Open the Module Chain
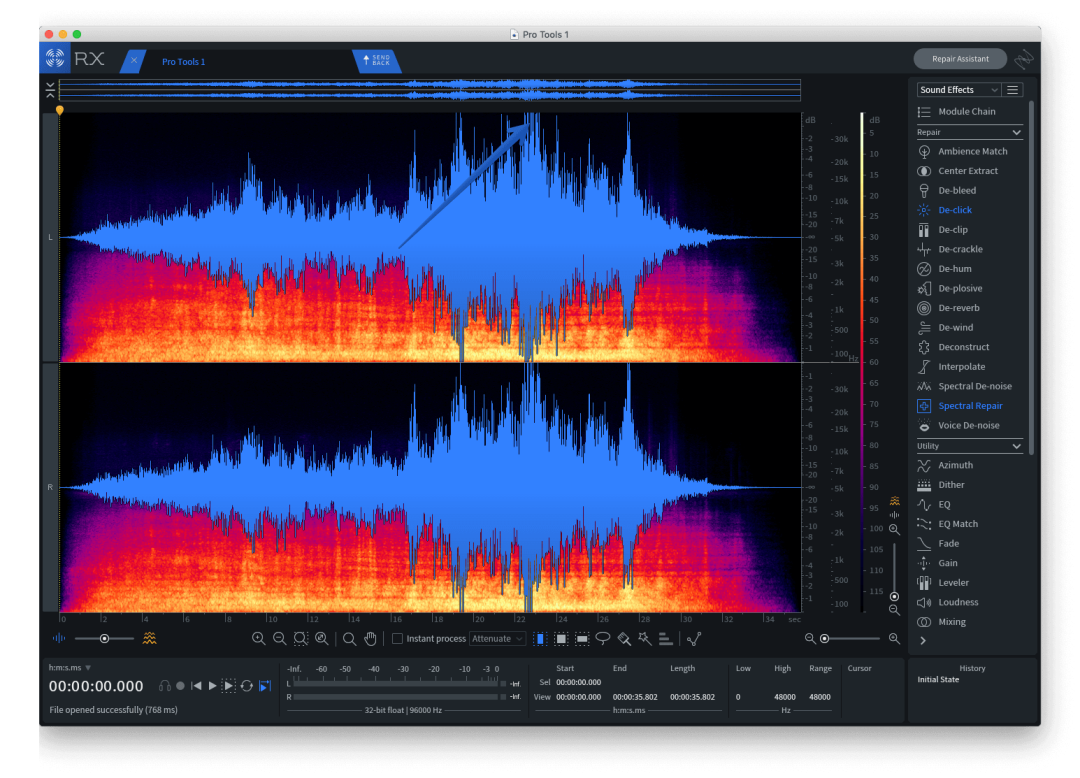The width and height of the screenshot is (1080, 778). [966, 112]
